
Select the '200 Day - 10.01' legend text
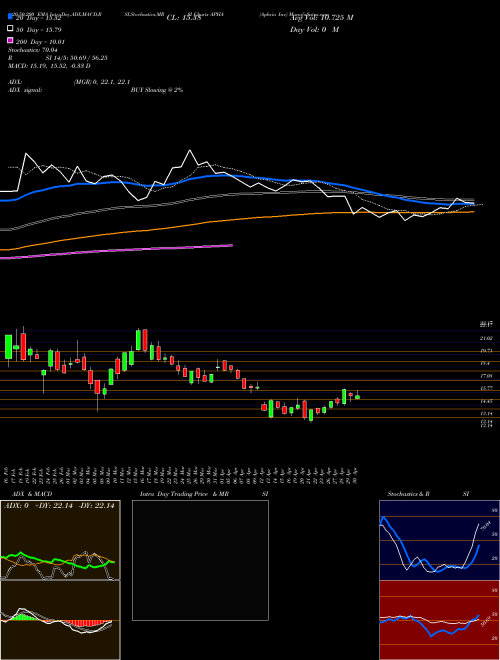pyautogui.click(x=40, y=42)
